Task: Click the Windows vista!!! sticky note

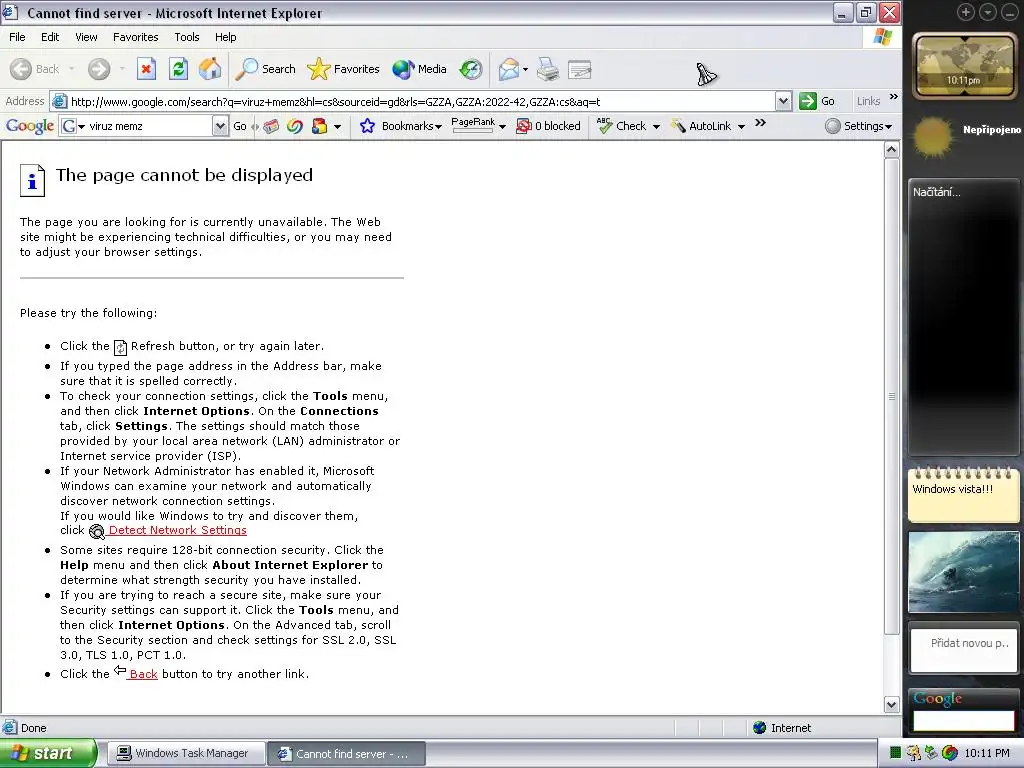Action: pyautogui.click(x=964, y=496)
